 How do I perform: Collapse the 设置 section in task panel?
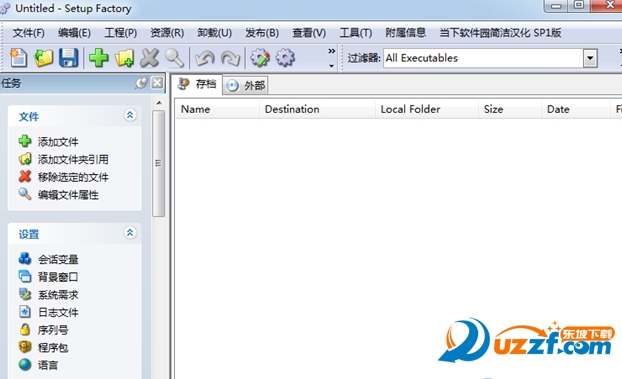pos(130,233)
